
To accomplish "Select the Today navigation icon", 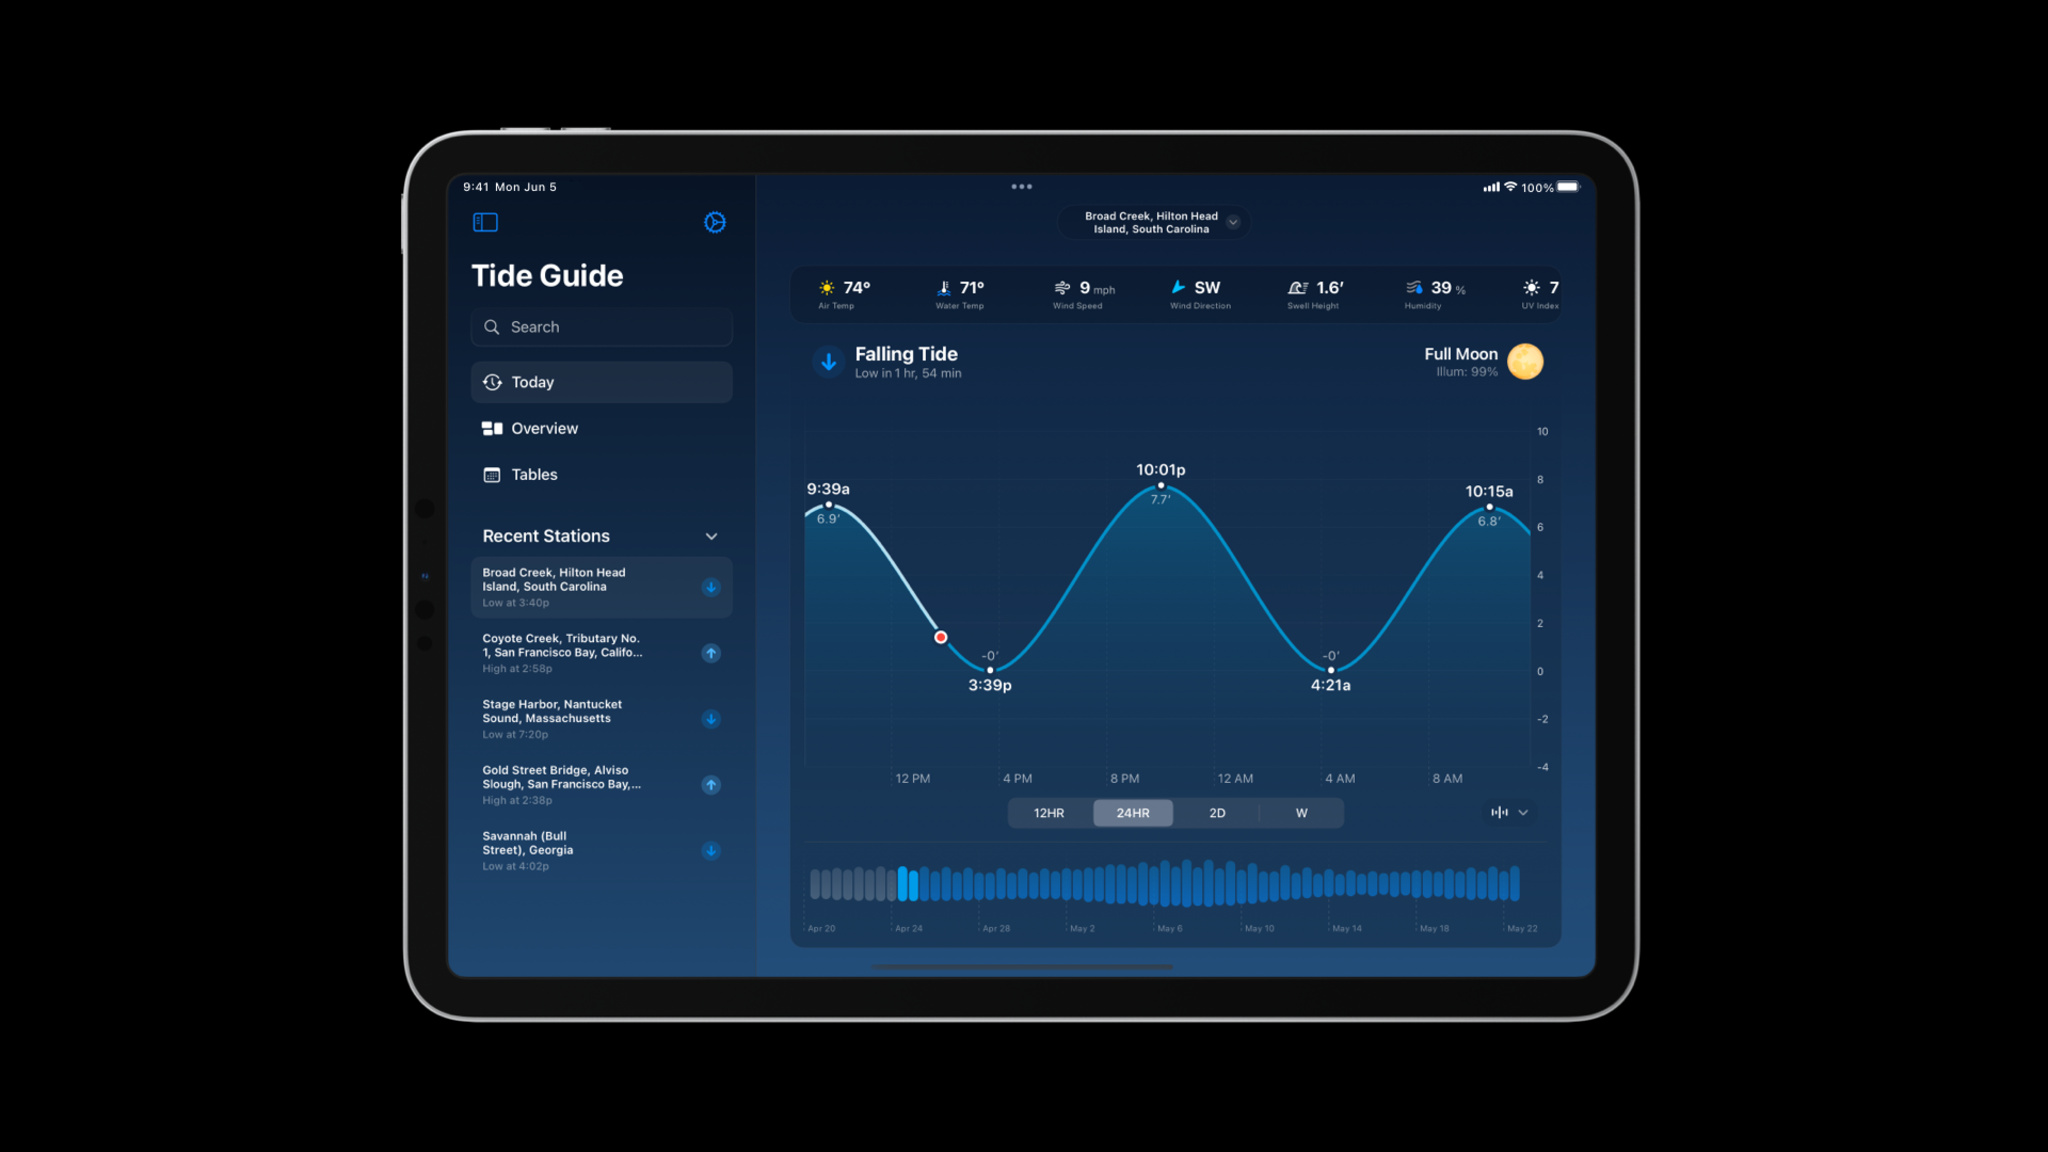I will [494, 381].
